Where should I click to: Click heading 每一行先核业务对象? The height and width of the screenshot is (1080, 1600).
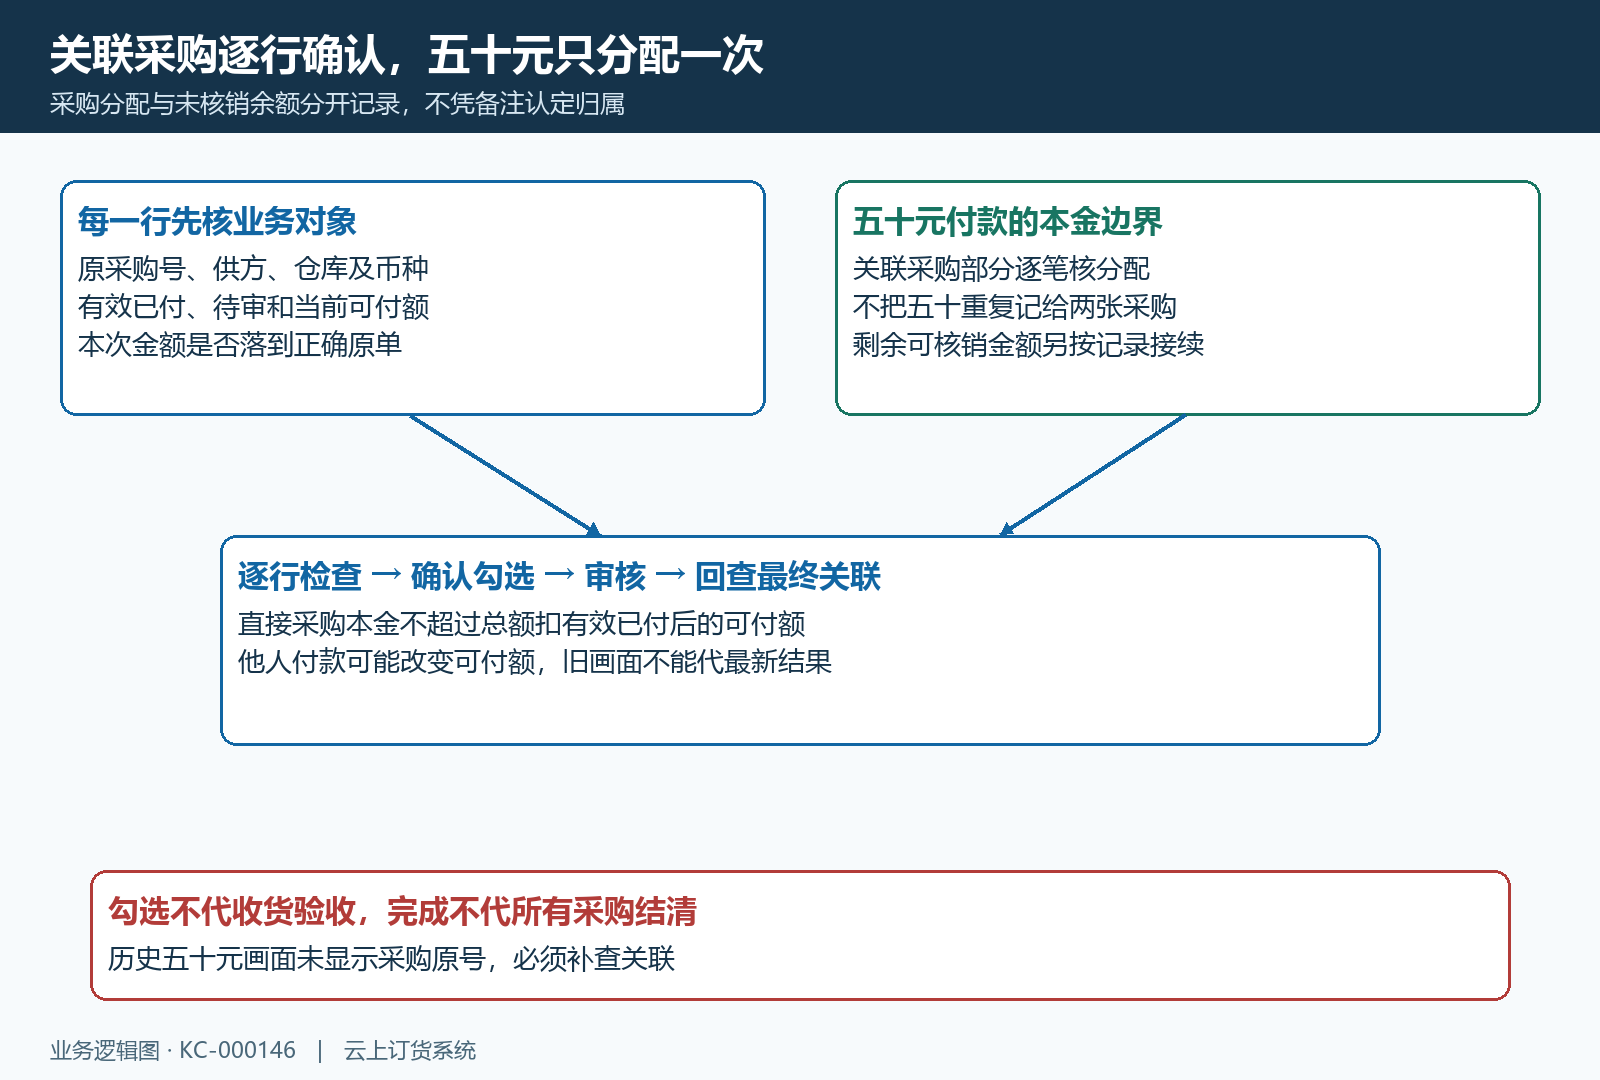pyautogui.click(x=217, y=221)
